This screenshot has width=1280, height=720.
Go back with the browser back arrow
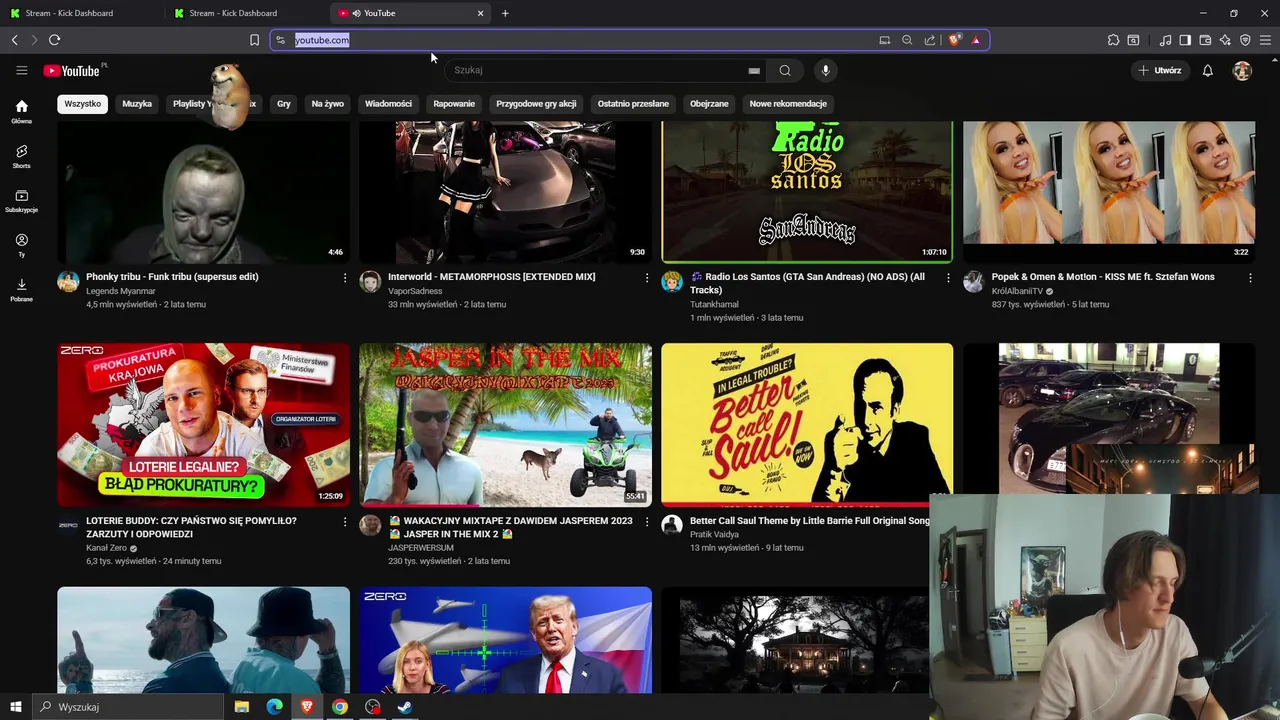14,40
